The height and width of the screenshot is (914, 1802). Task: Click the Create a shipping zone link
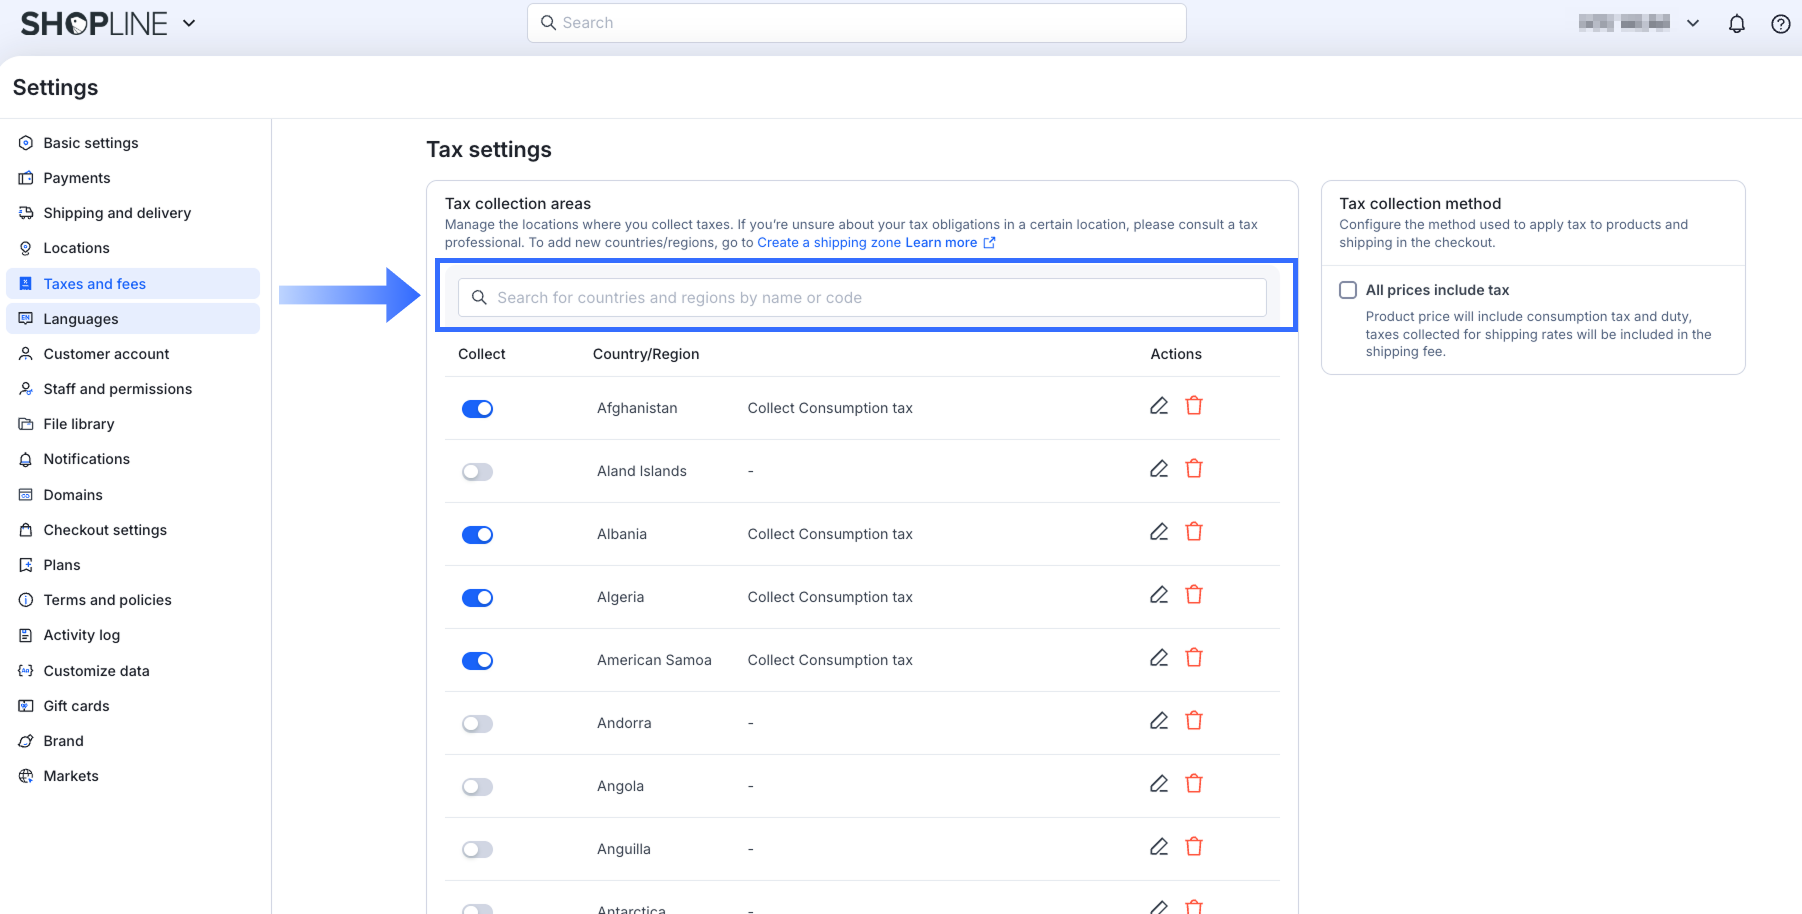coord(828,243)
